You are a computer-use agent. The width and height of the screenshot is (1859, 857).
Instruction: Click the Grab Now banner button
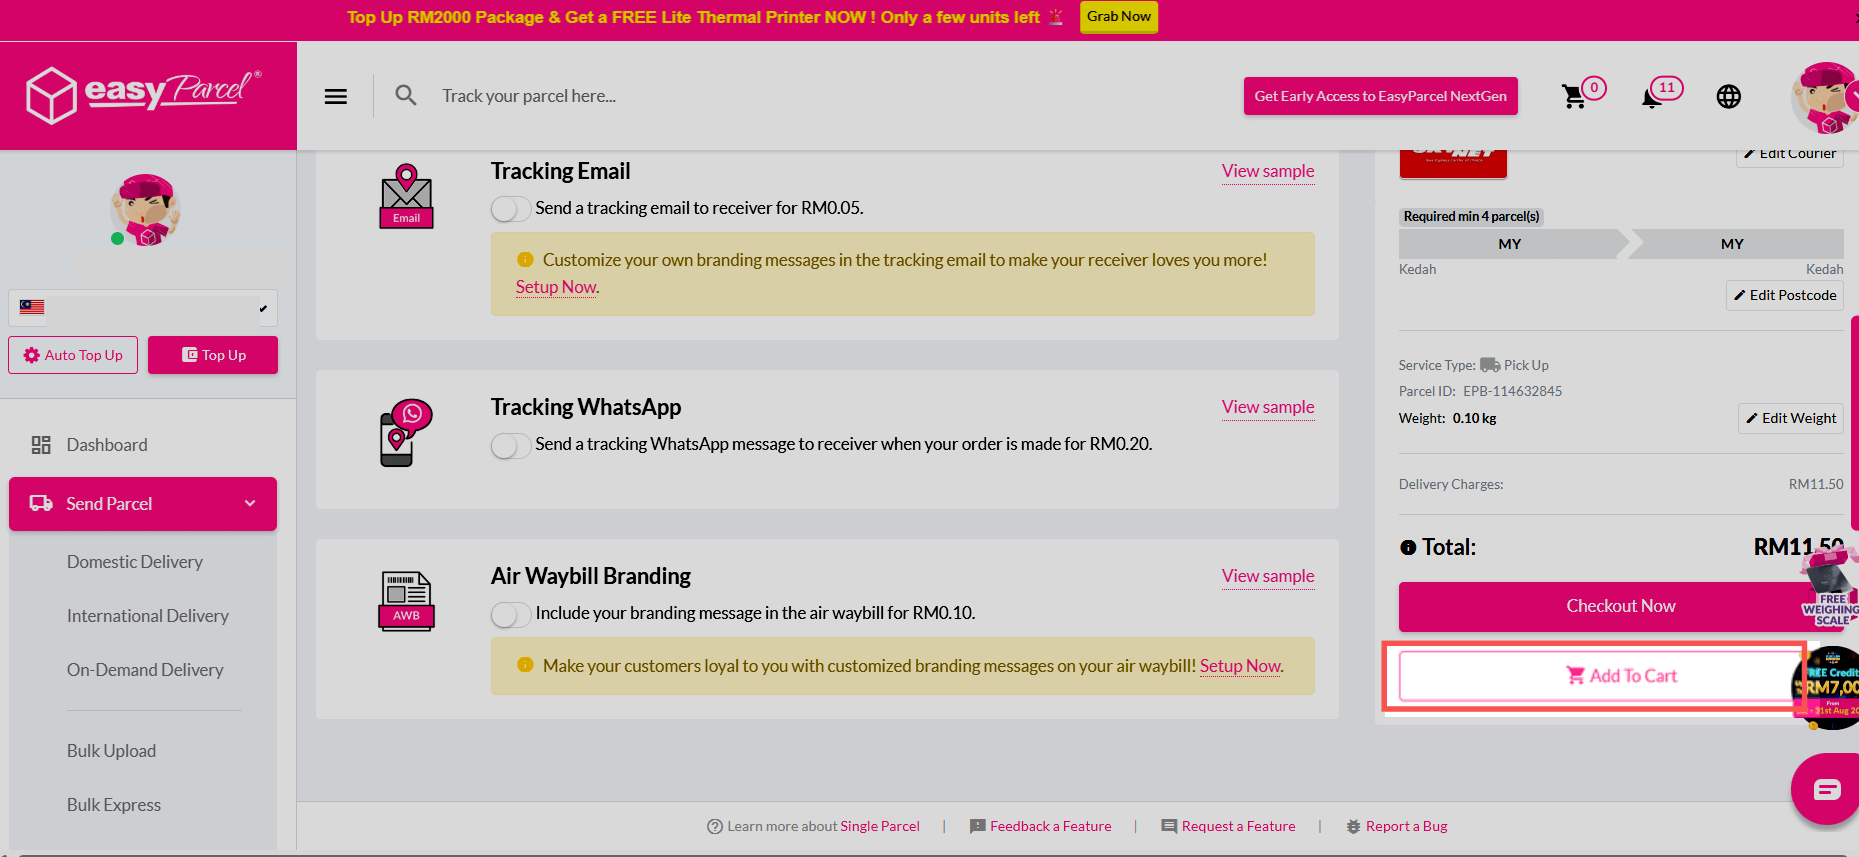(x=1119, y=17)
